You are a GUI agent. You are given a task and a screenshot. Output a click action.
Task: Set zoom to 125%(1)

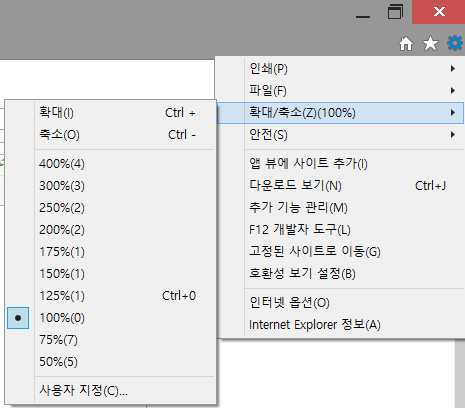tap(110, 296)
